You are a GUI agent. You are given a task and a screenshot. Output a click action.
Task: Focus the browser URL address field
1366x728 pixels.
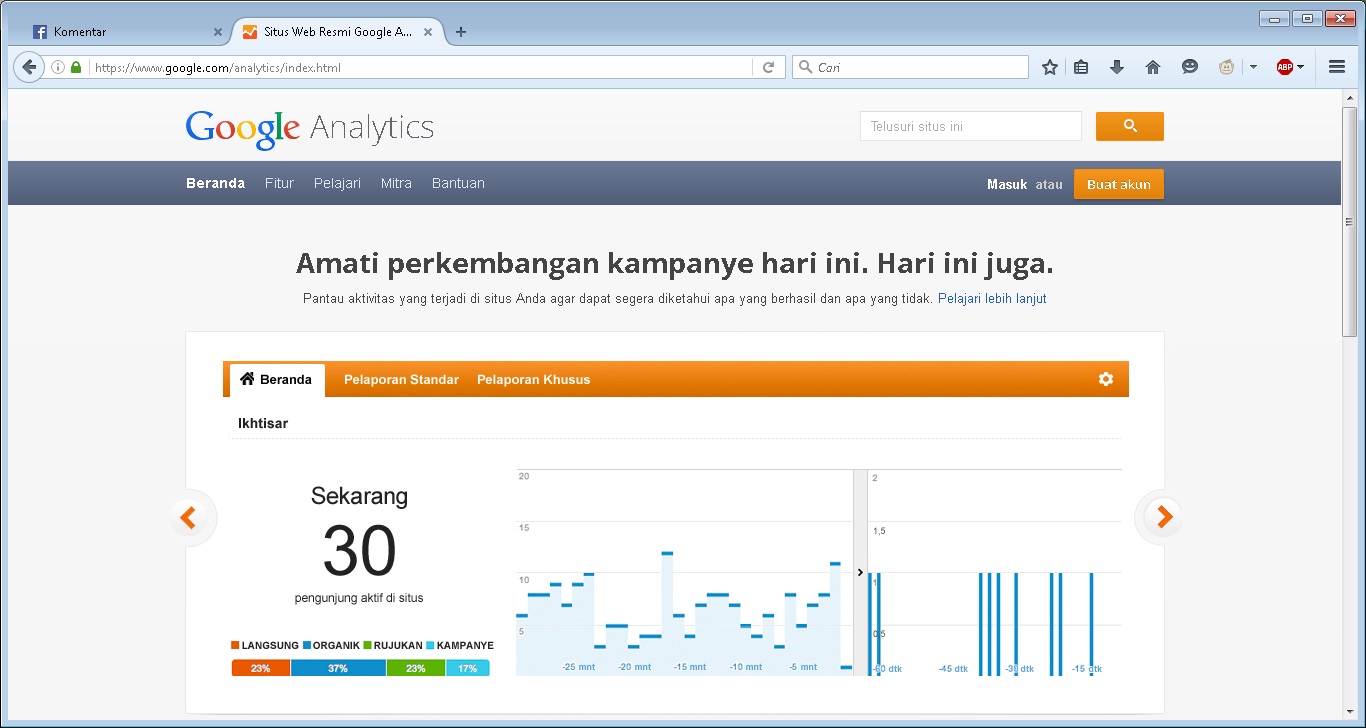coord(420,67)
